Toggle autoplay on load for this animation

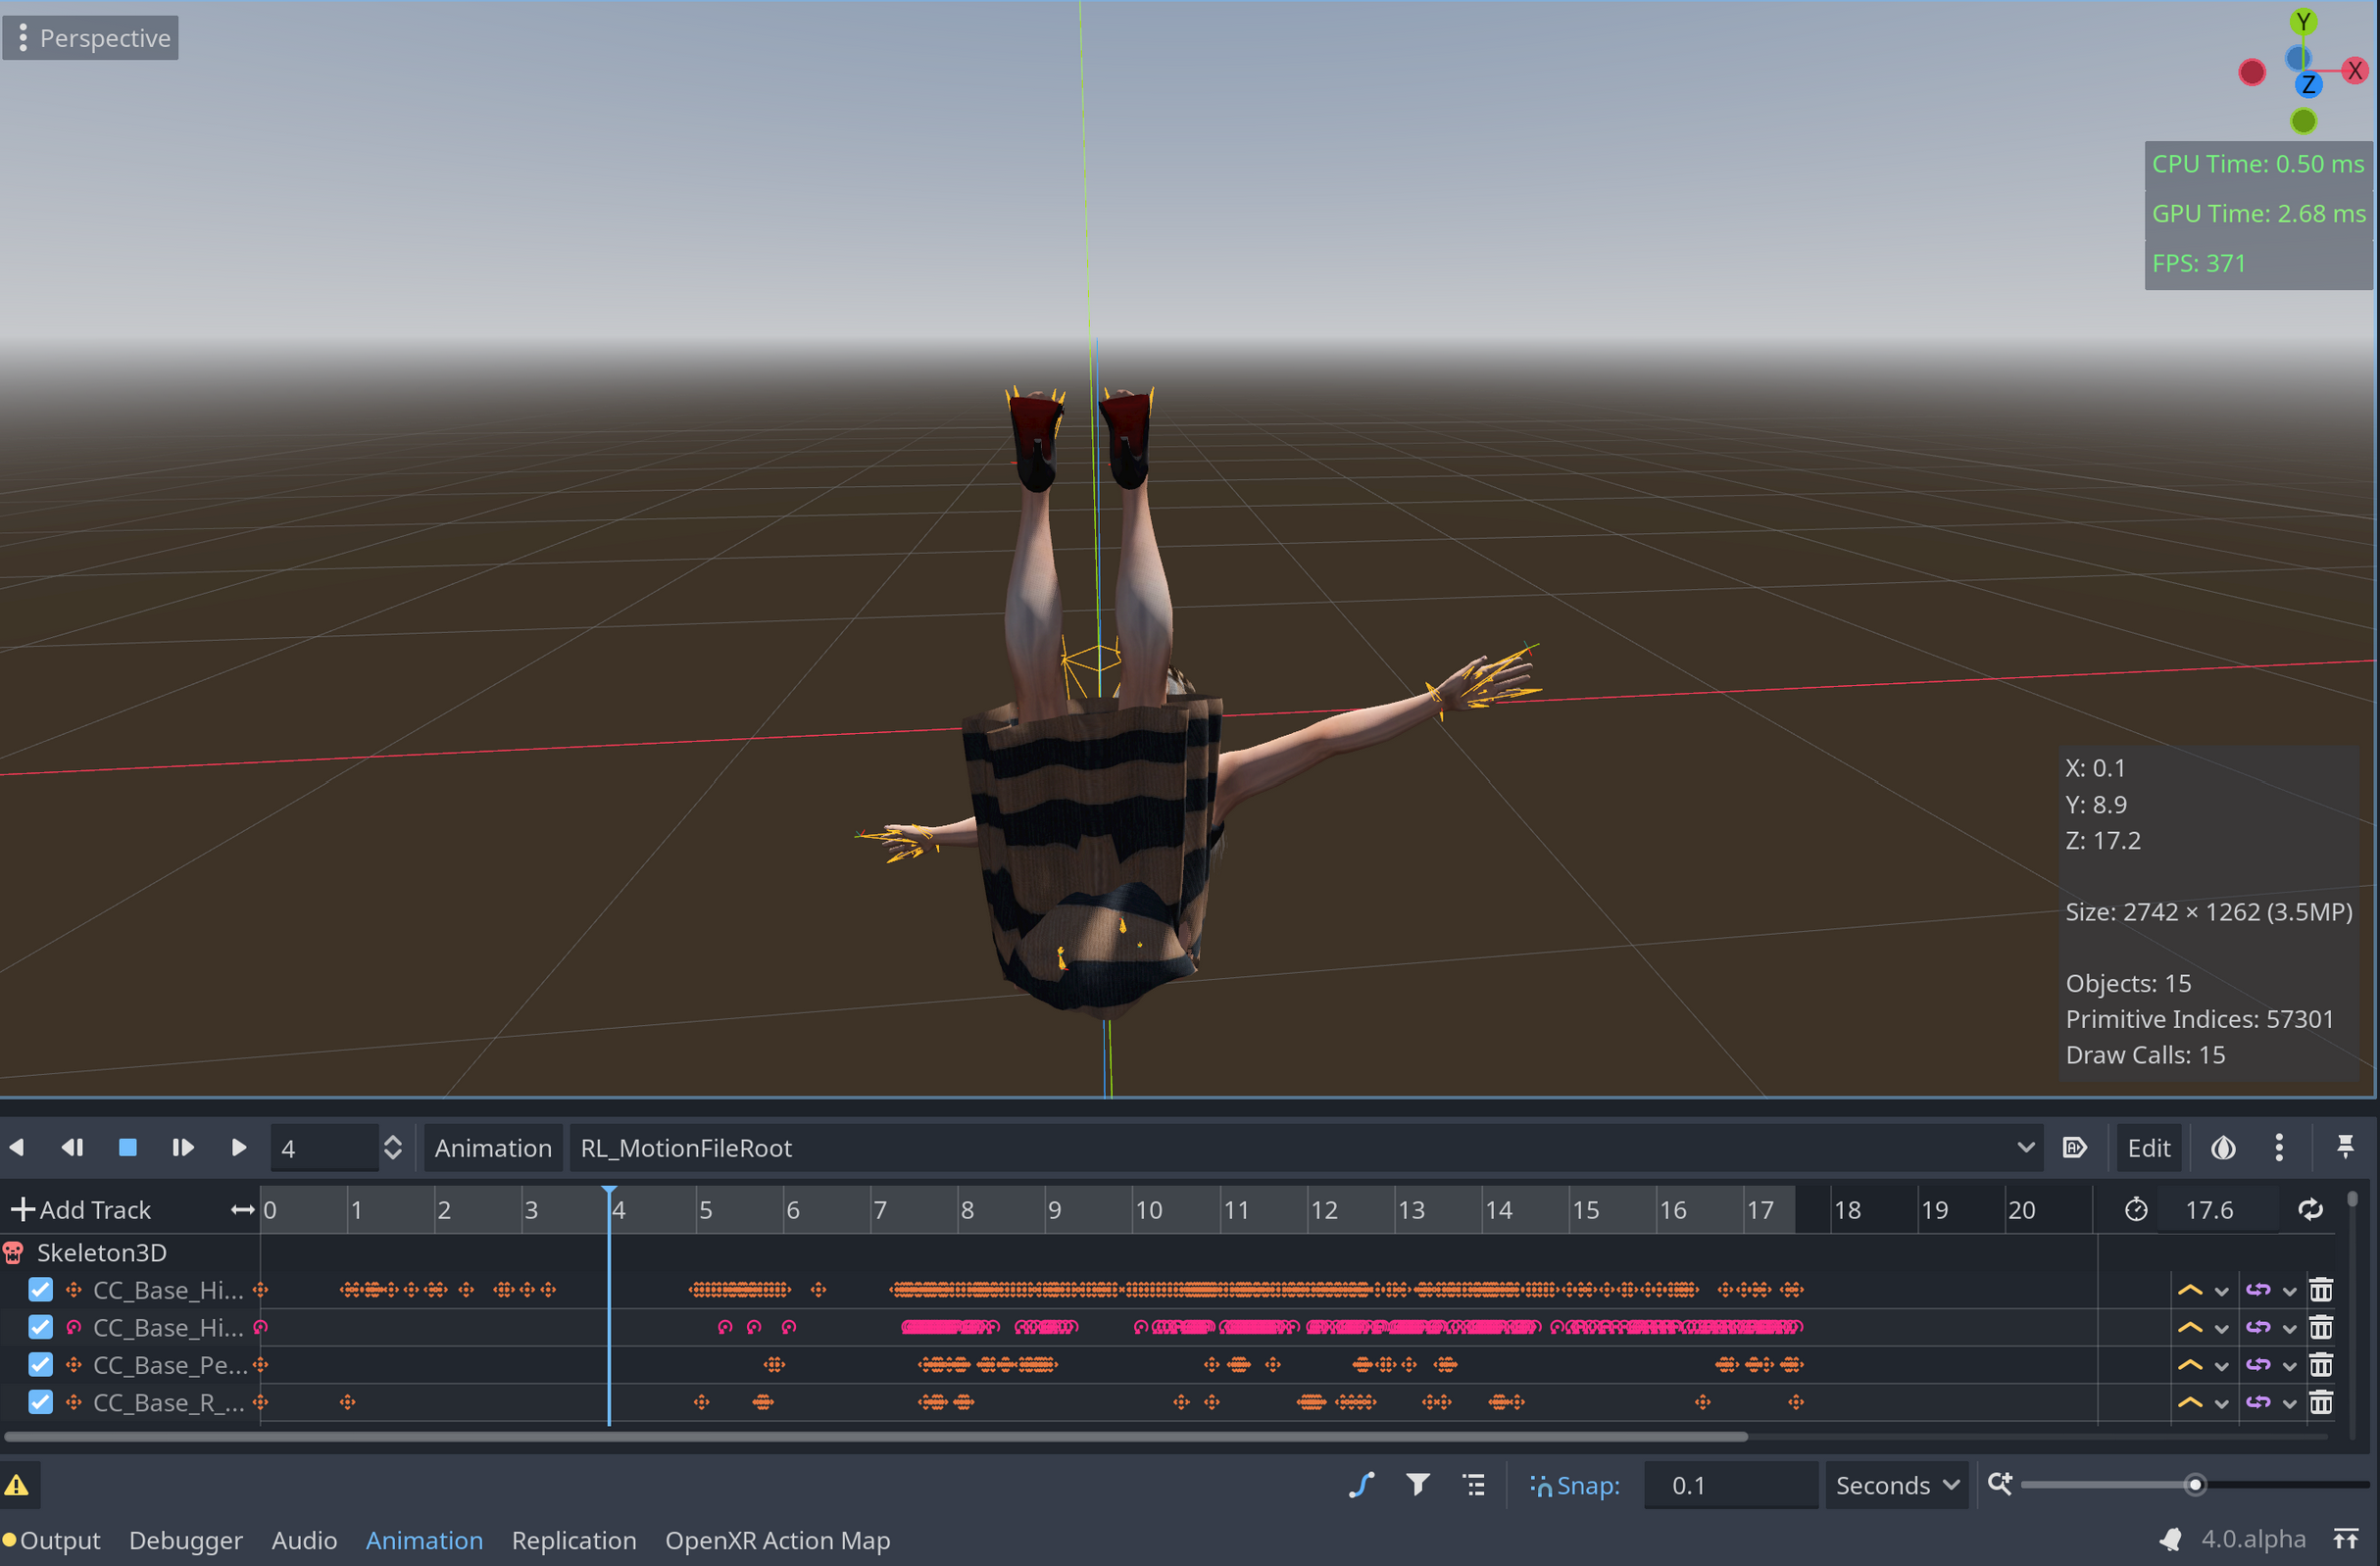tap(2075, 1147)
